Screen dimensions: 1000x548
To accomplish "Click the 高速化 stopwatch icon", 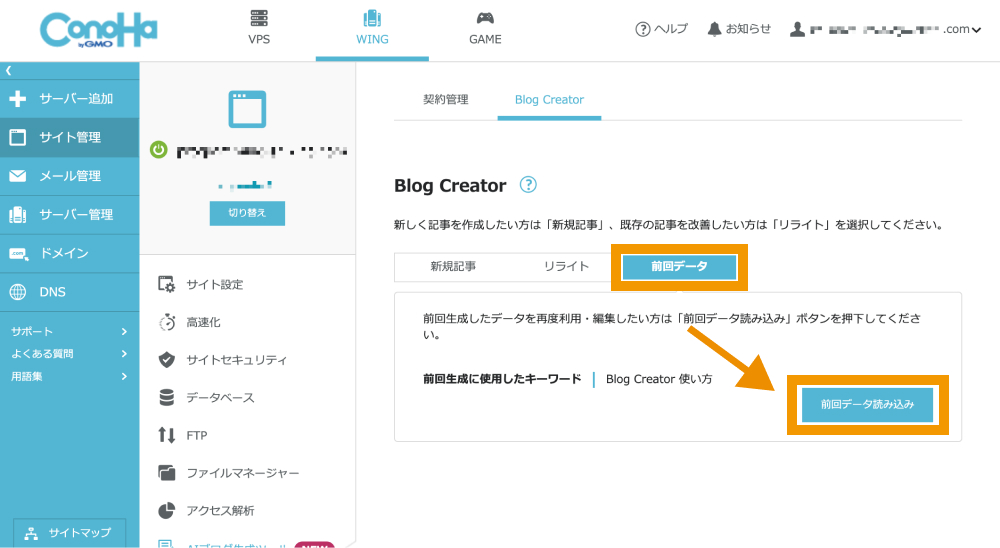I will coord(167,322).
